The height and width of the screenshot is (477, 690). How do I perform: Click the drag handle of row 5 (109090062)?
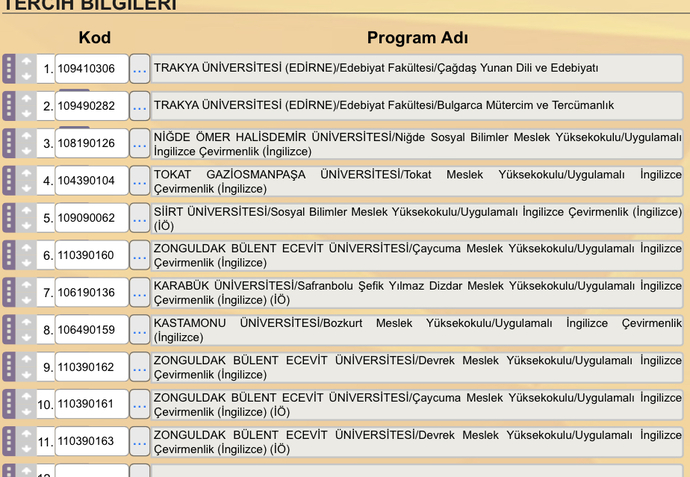[9, 218]
